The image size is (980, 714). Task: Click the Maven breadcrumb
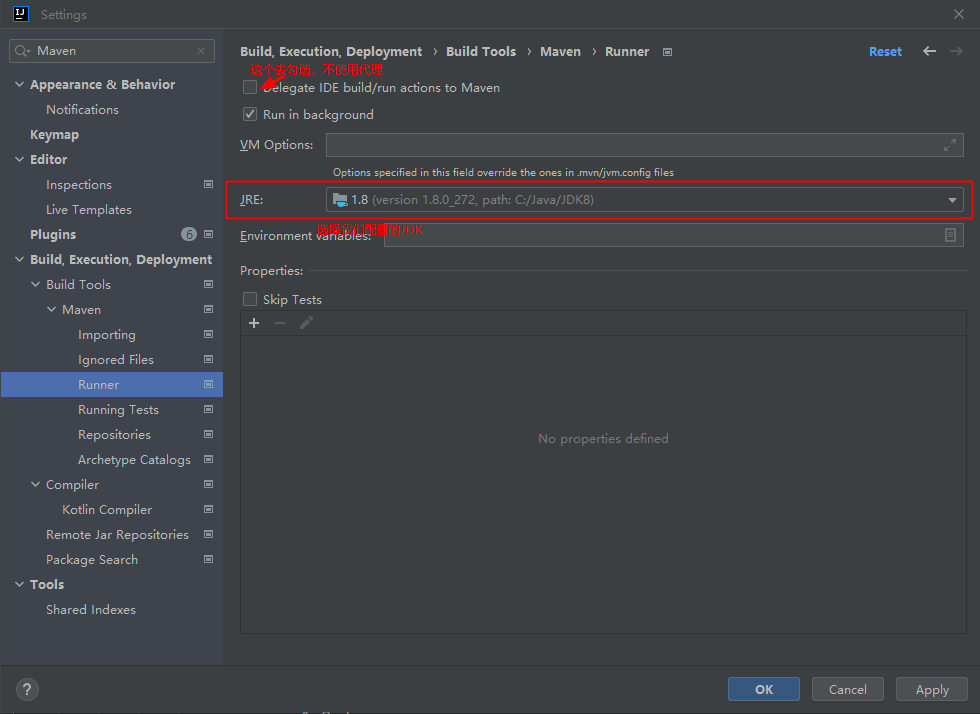(560, 51)
